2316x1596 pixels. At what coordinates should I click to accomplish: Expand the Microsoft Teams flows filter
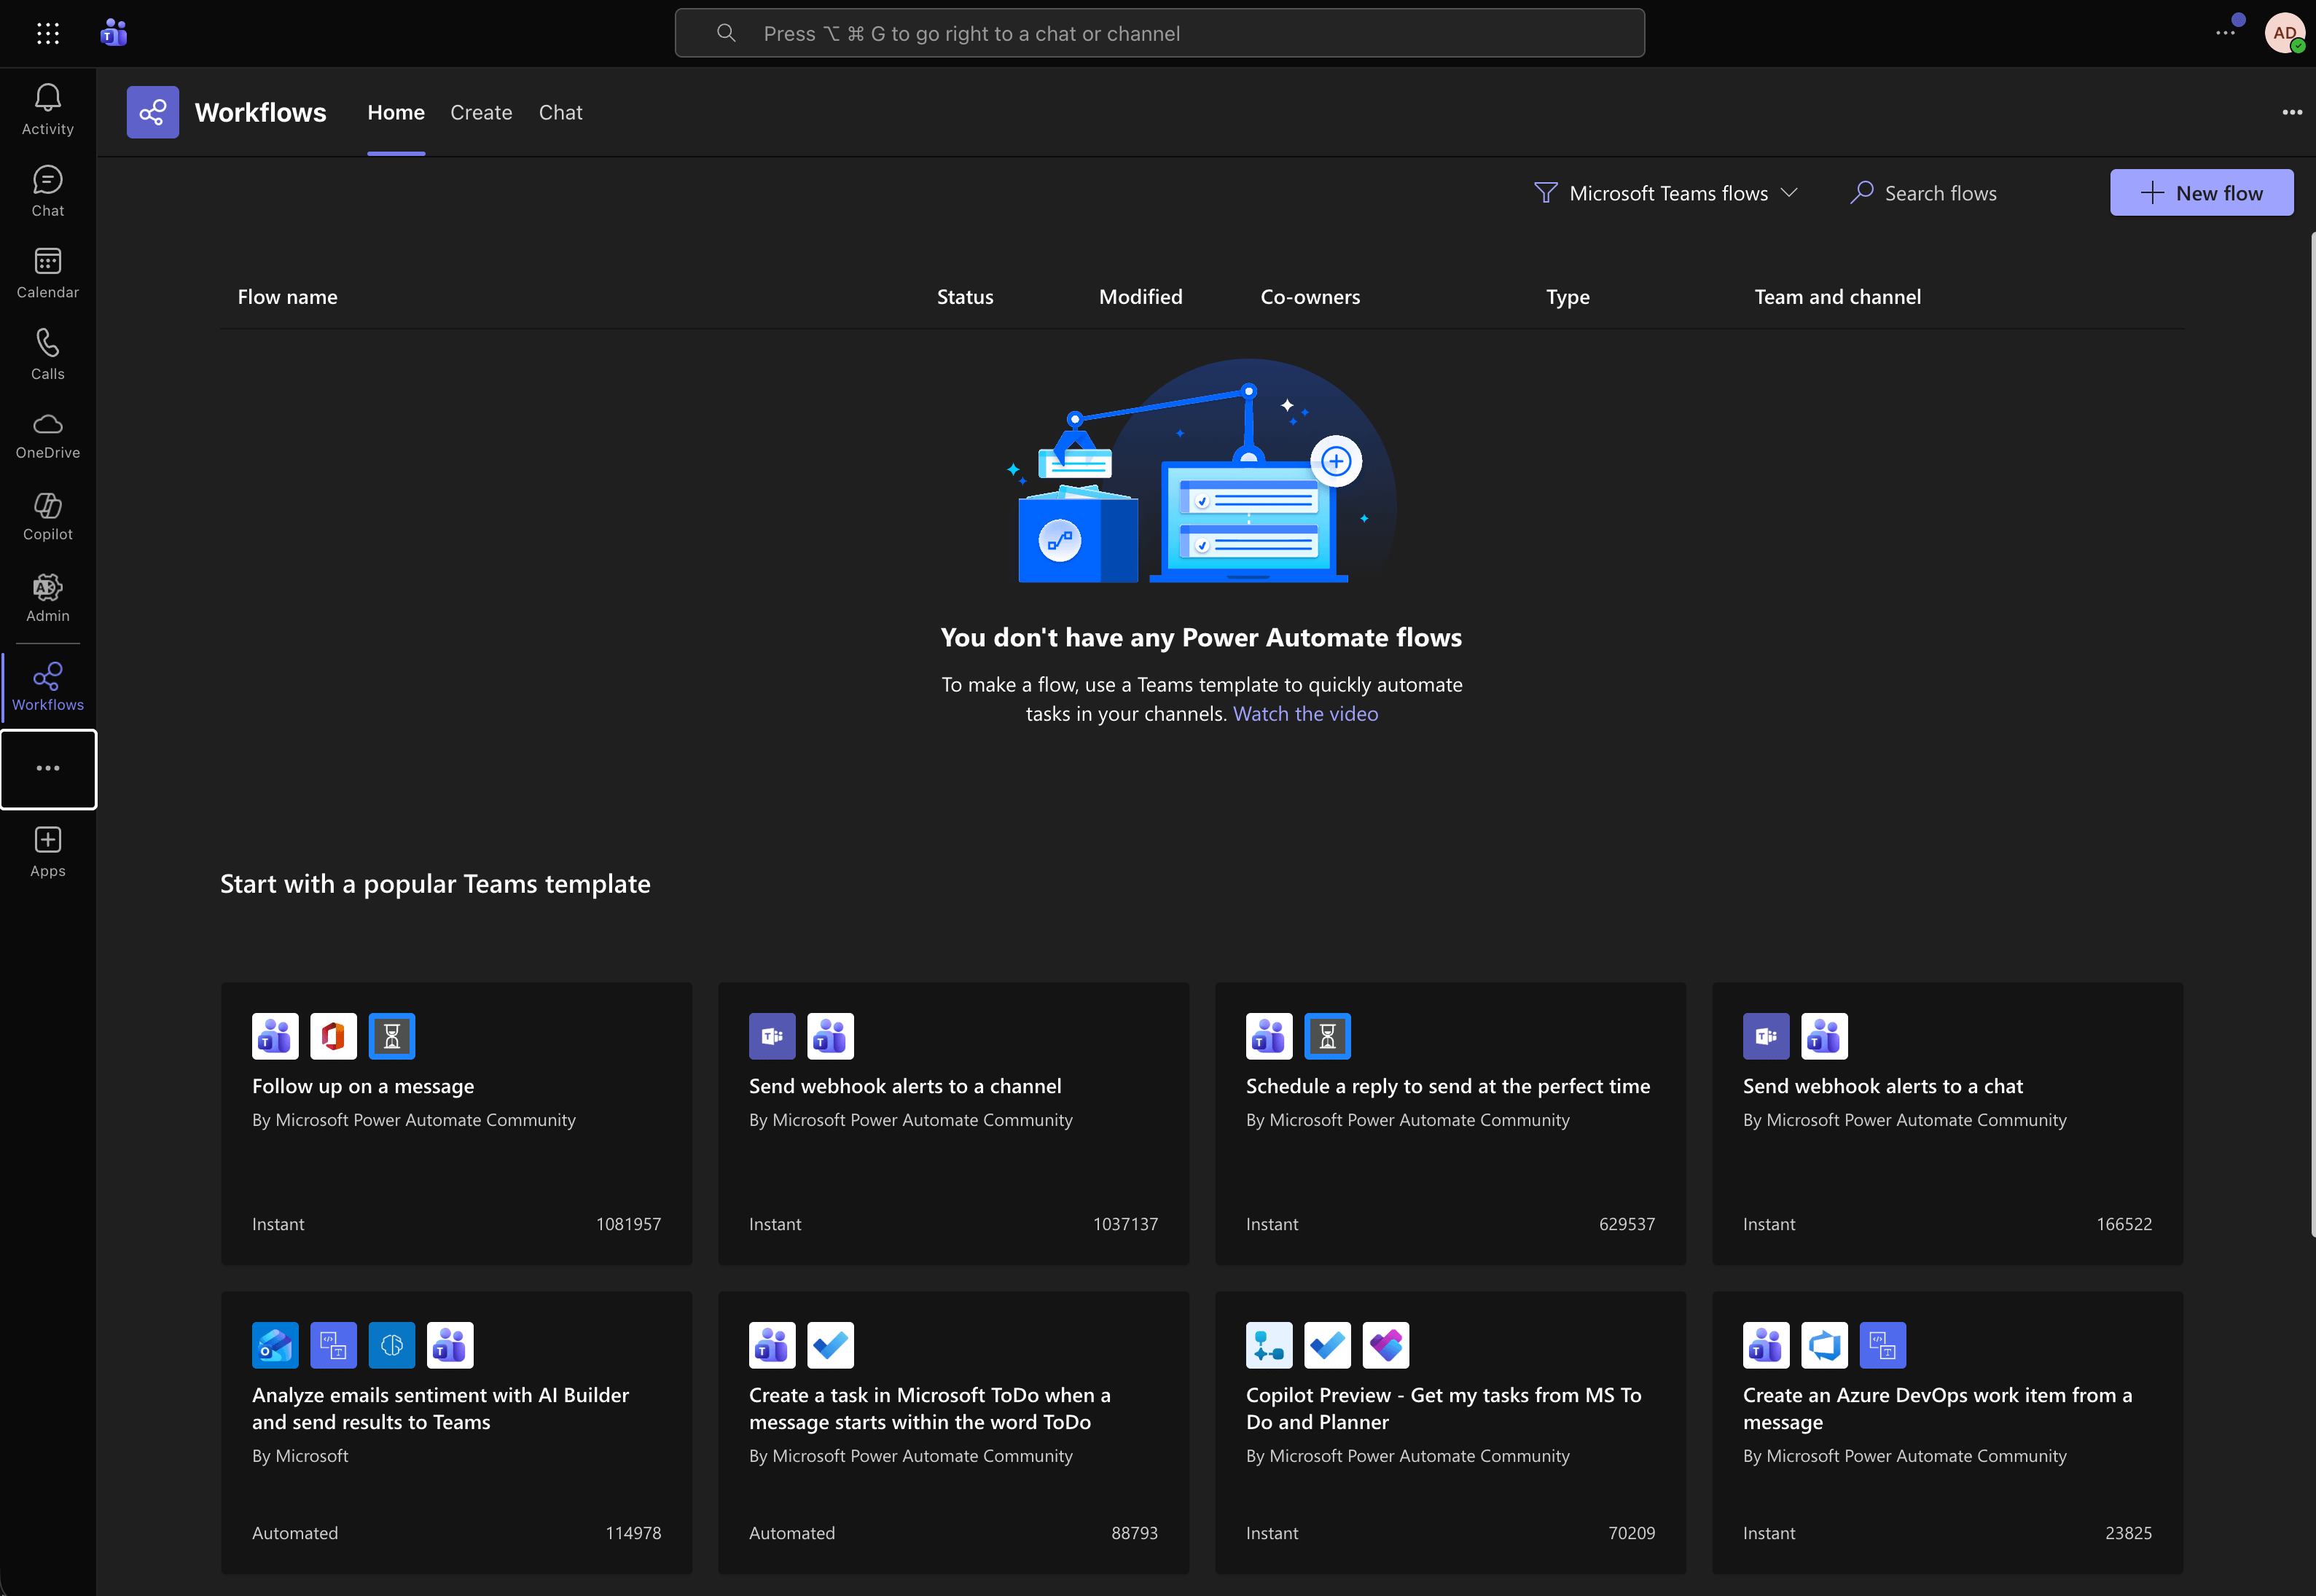click(1666, 192)
